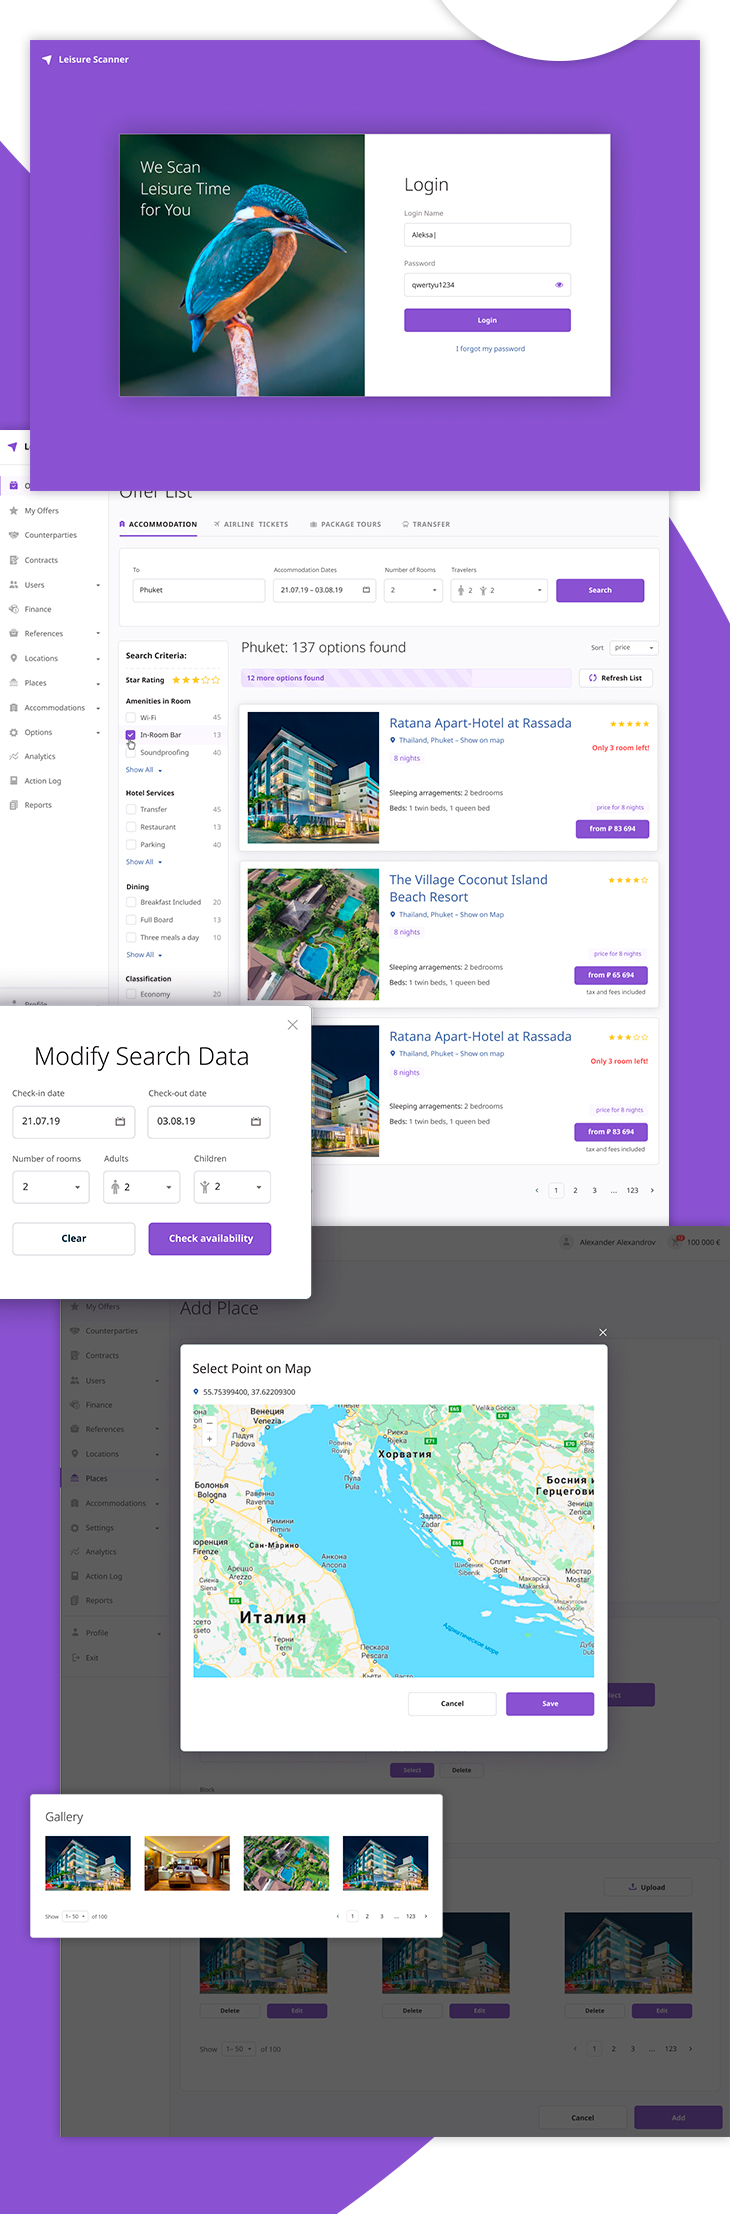Viewport: 730px width, 2214px height.
Task: Enable the Soundproofing checkbox
Action: tap(131, 752)
